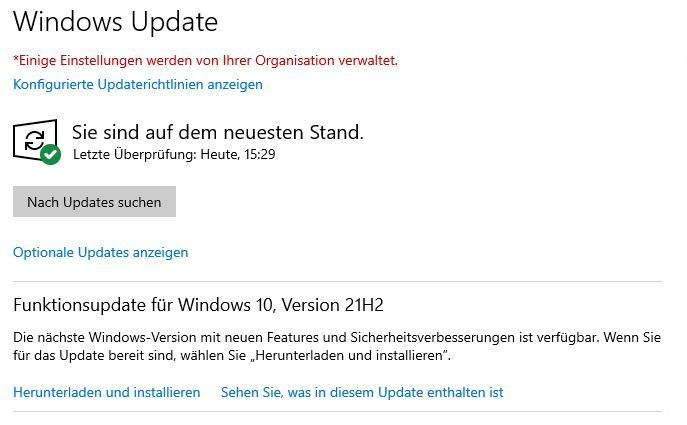This screenshot has width=687, height=425.
Task: Open Sehen Sie, was in diesem Update enthalten ist
Action: pos(362,392)
